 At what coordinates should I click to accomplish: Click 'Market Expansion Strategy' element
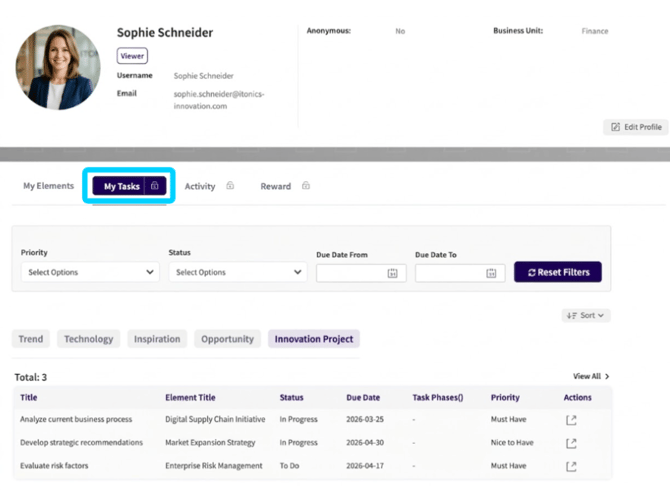click(210, 442)
